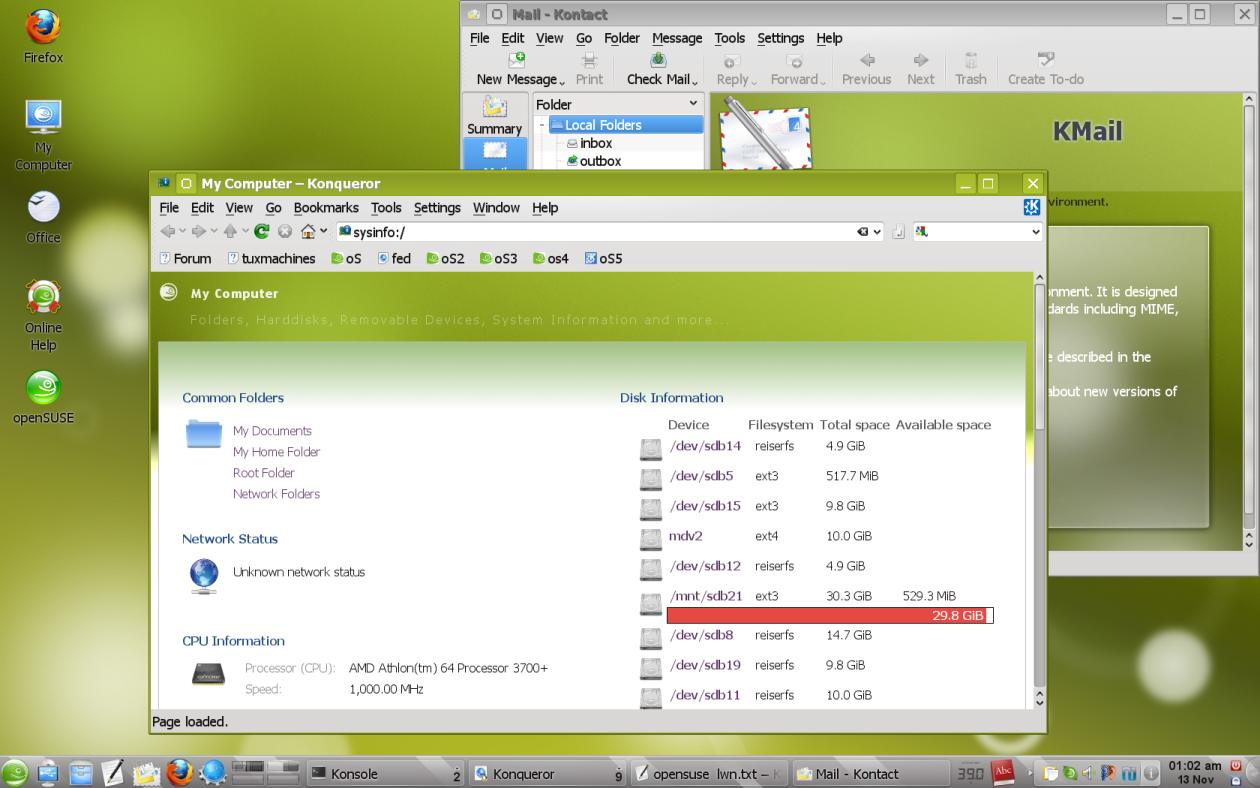Viewport: 1260px width, 788px height.
Task: Collapse the Local Folders tree node
Action: (541, 125)
